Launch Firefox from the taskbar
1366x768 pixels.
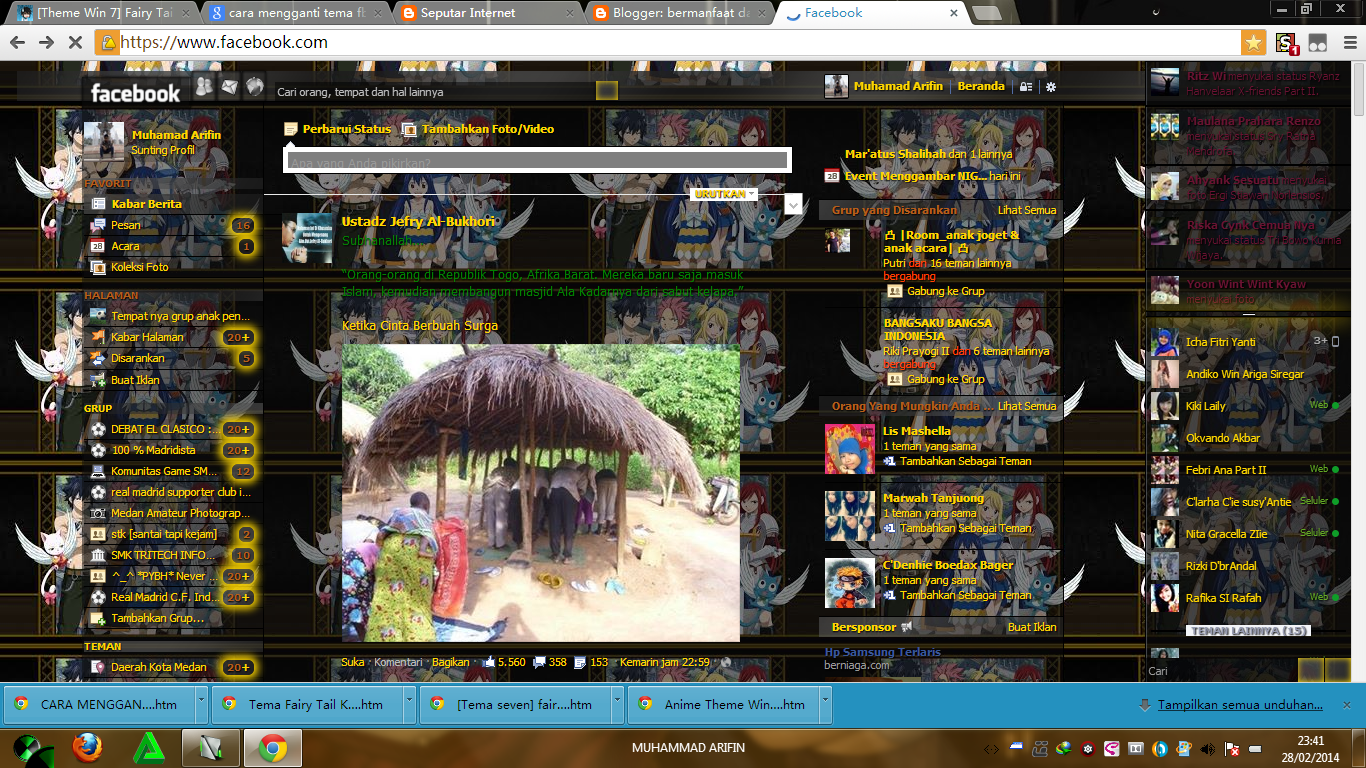click(x=87, y=747)
